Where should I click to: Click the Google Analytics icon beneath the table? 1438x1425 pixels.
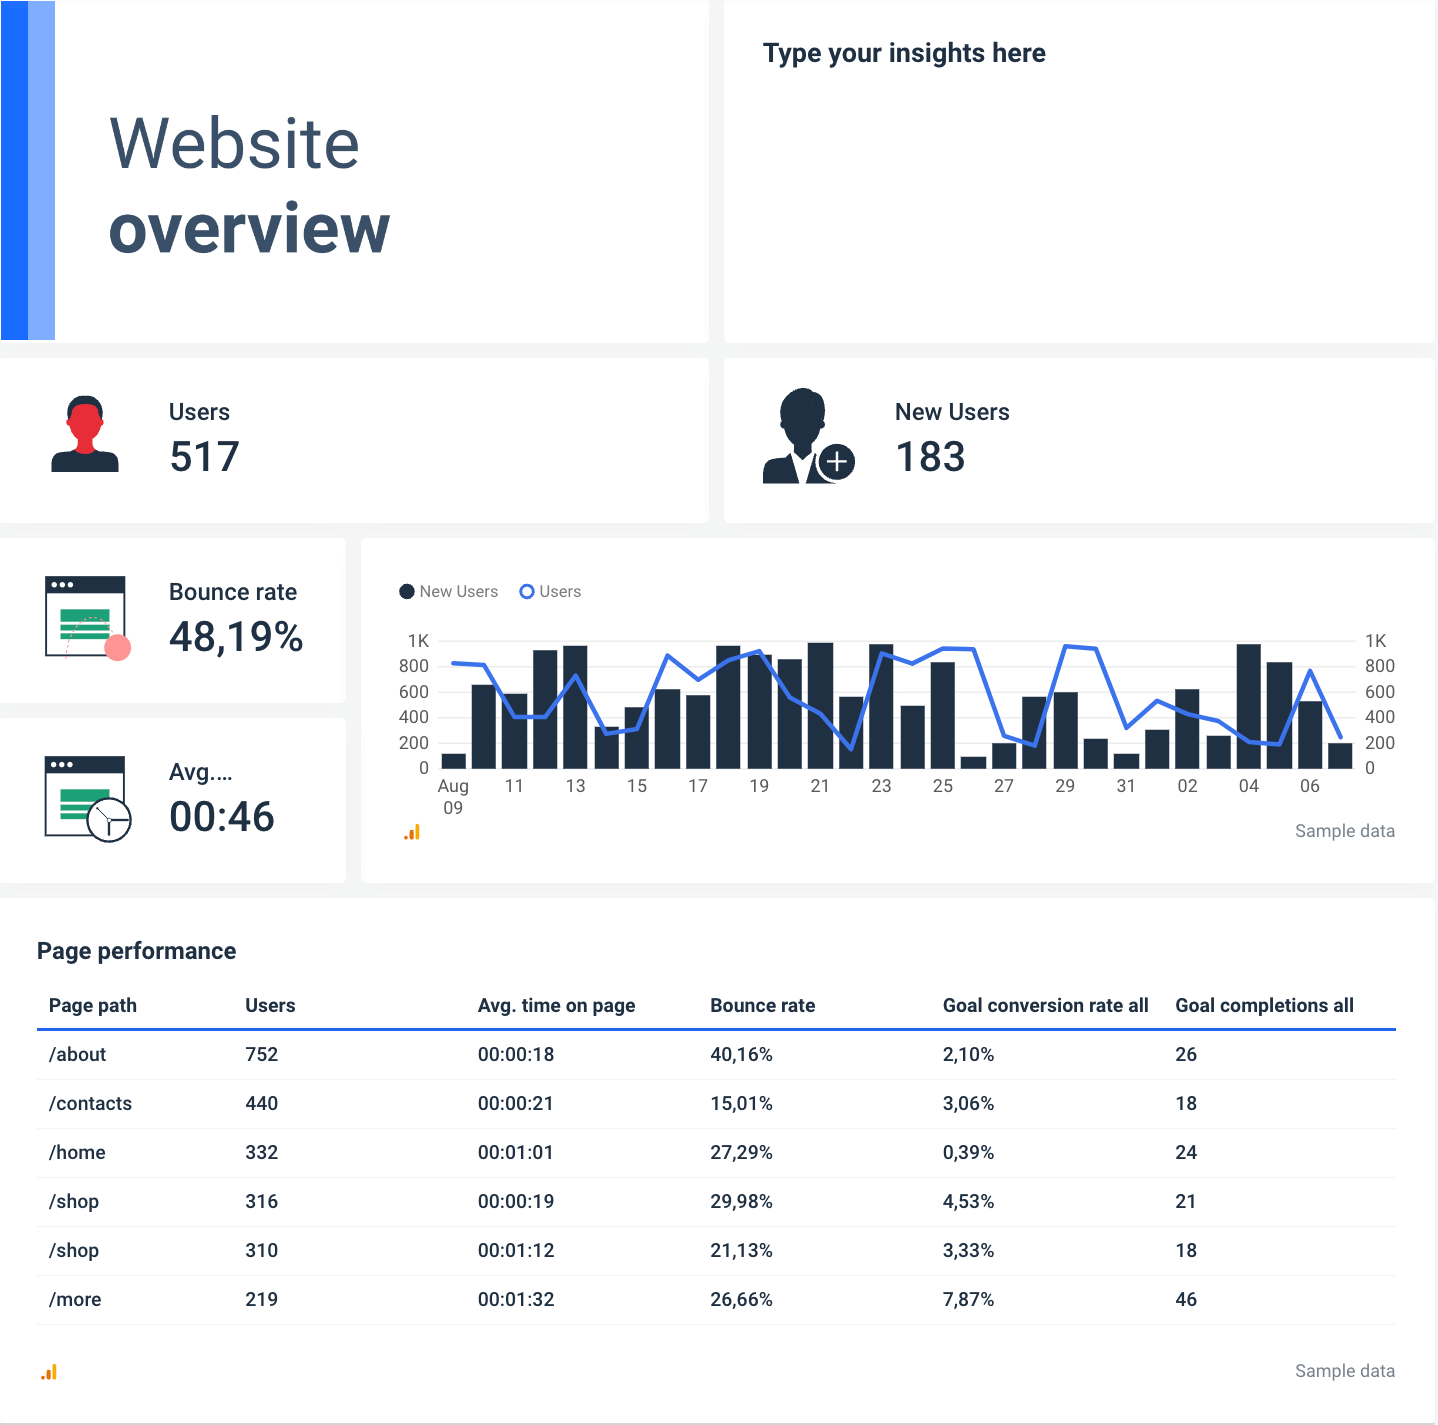pyautogui.click(x=49, y=1371)
